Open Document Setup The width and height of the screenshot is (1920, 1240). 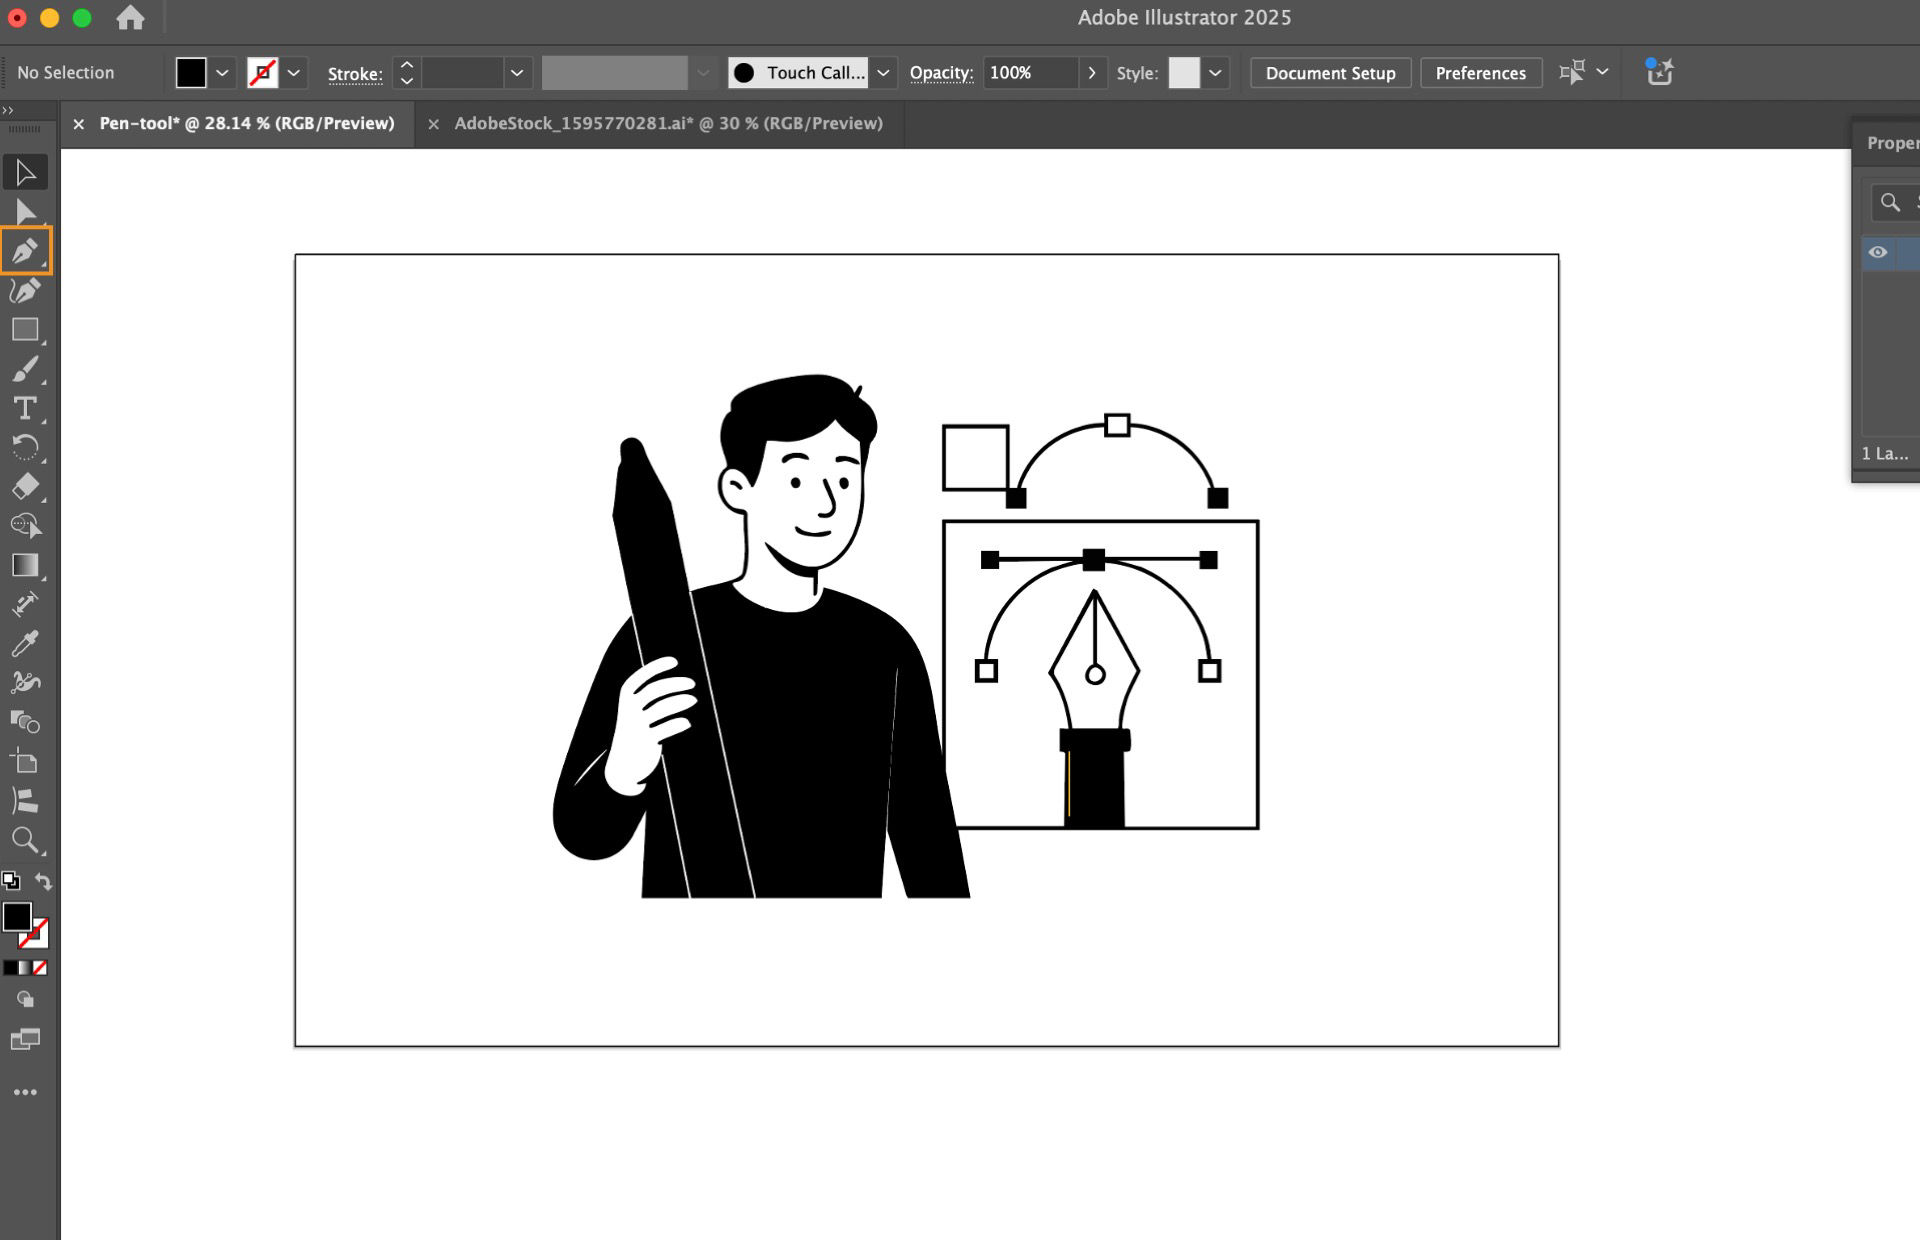coord(1330,72)
